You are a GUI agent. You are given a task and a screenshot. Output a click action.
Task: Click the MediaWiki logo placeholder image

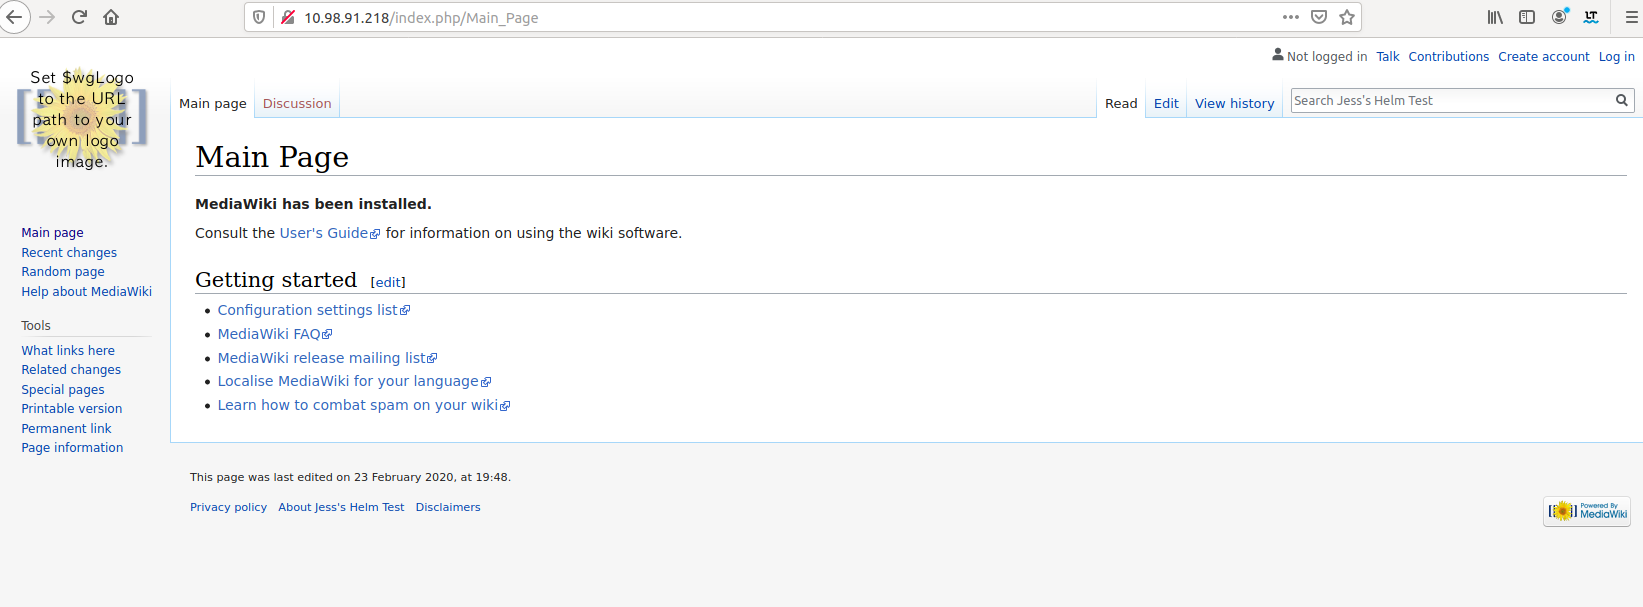coord(82,119)
